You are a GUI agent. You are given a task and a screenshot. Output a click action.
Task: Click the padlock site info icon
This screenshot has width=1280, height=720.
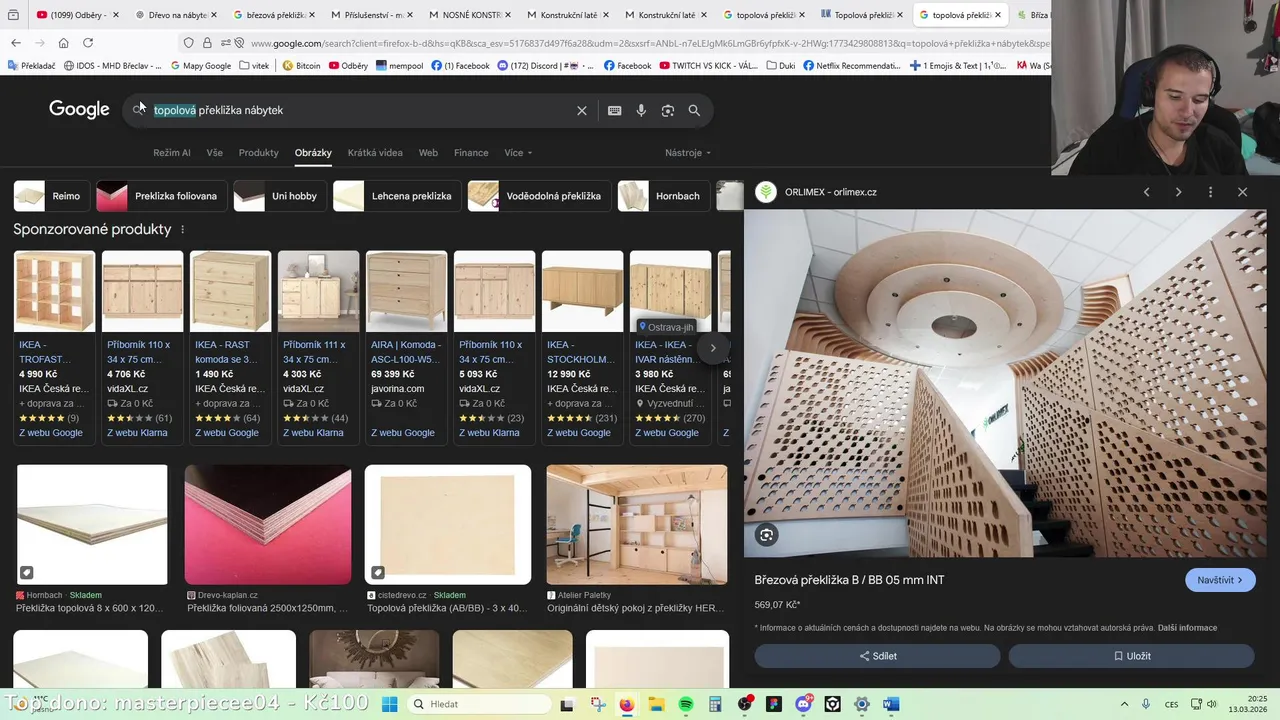[x=207, y=43]
